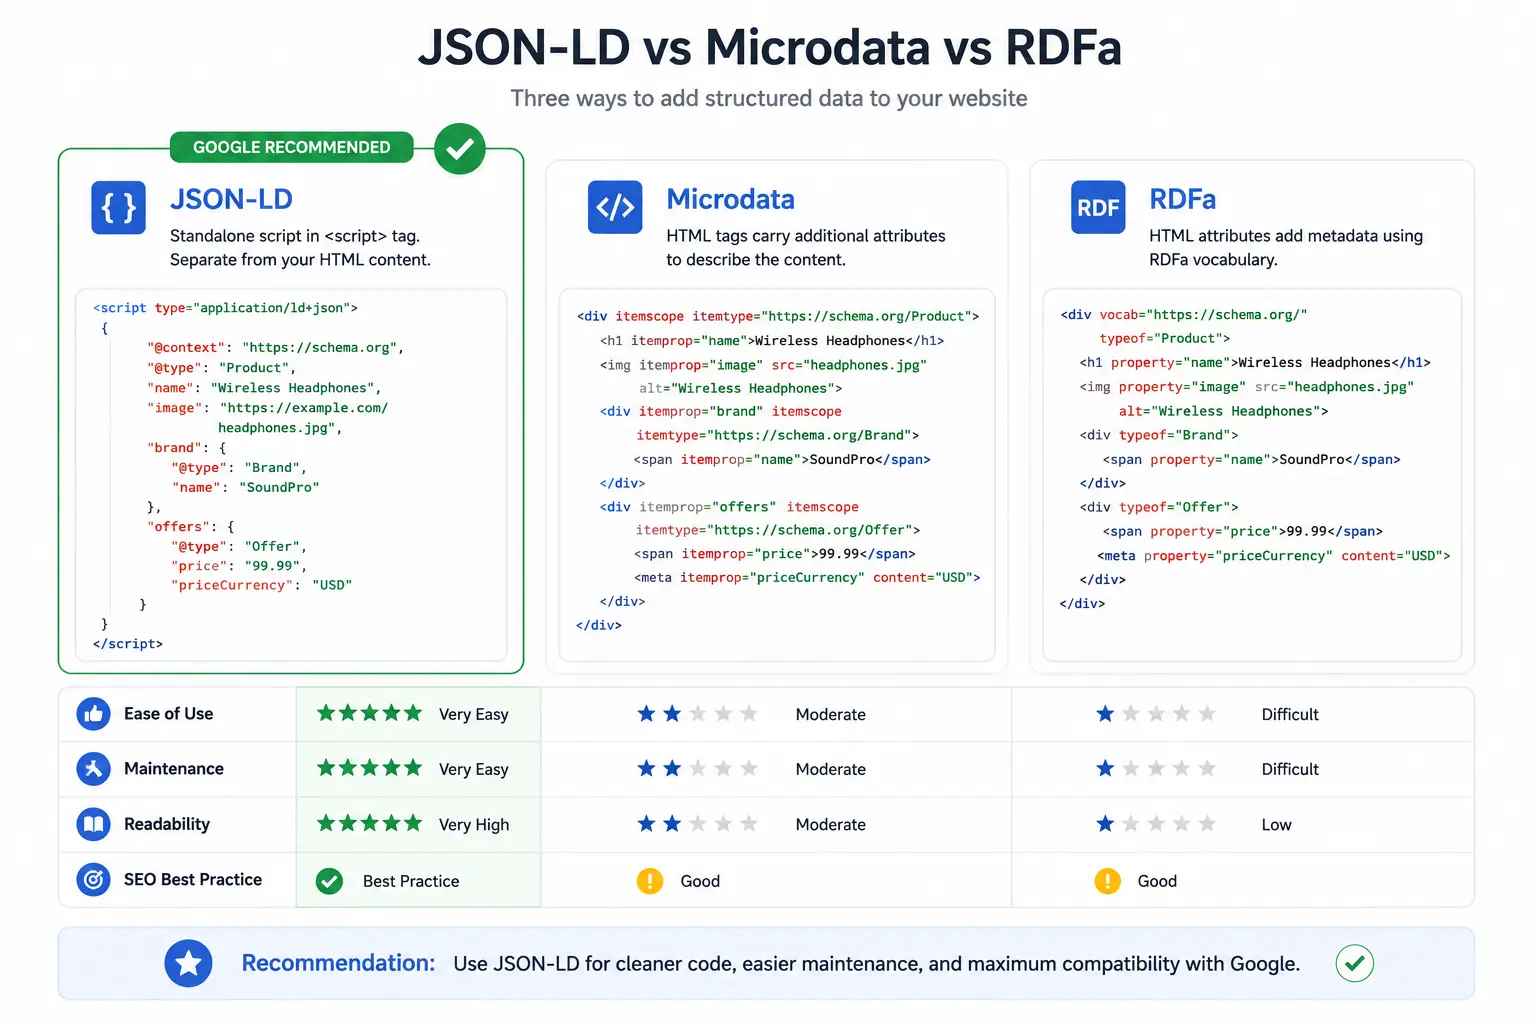Click the Readability open book icon
This screenshot has width=1536, height=1024.
click(93, 824)
